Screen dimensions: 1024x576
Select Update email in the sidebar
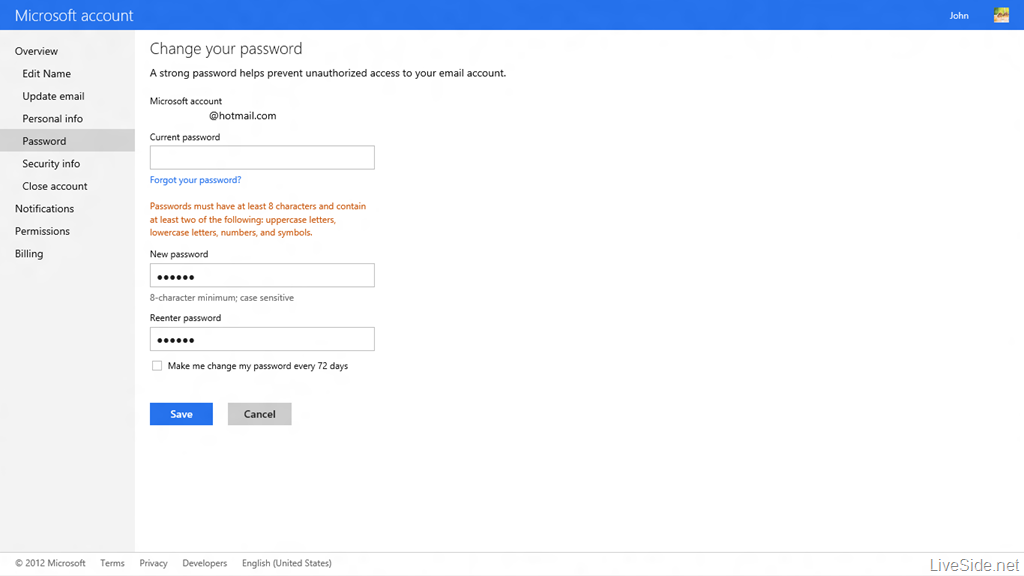[x=54, y=96]
